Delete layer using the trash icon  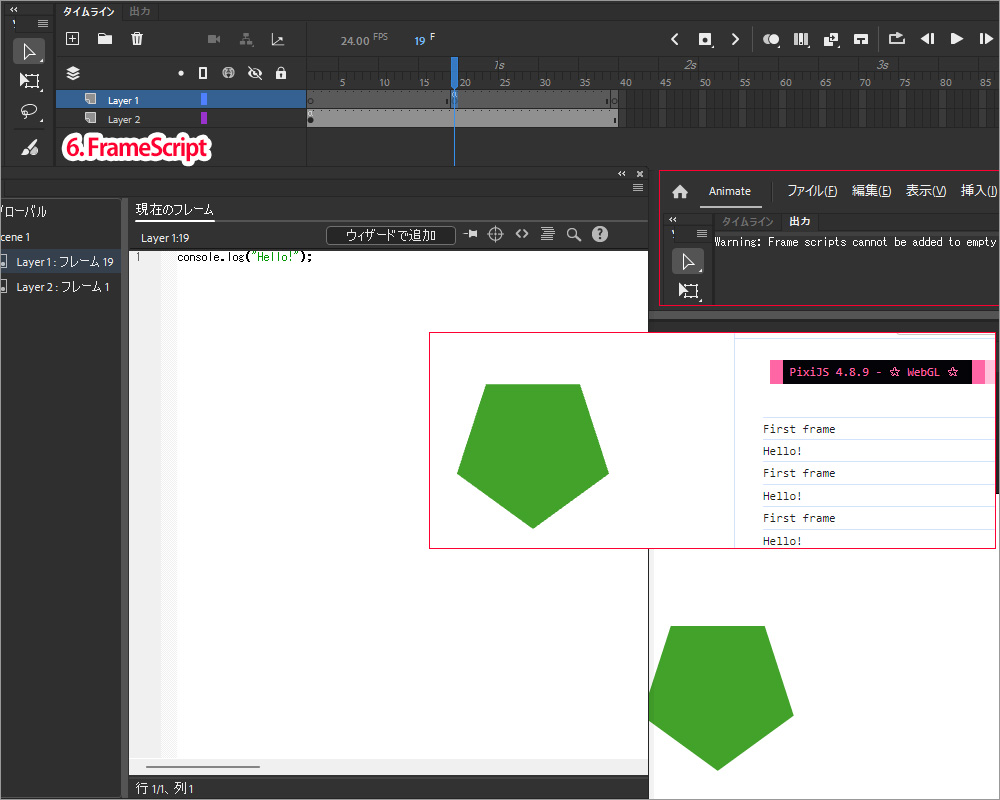click(137, 39)
